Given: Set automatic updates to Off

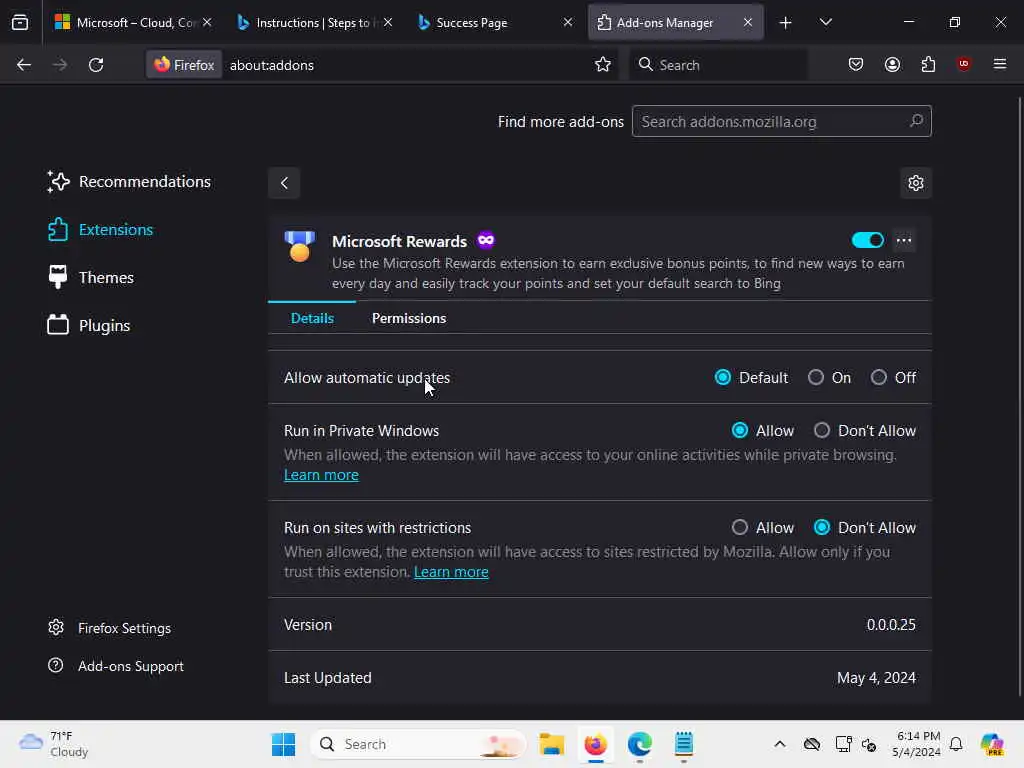Looking at the screenshot, I should click(879, 377).
